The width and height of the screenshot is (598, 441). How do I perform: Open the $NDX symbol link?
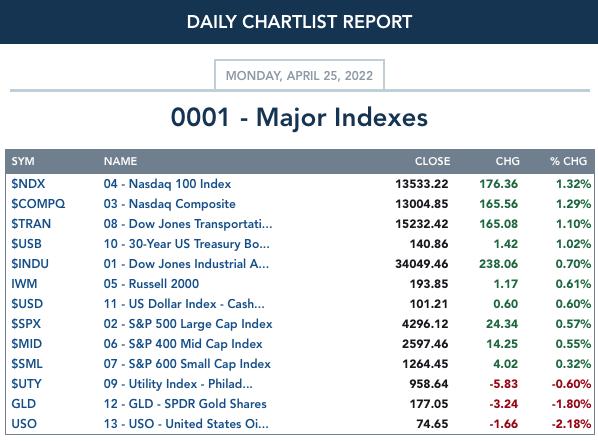28,184
